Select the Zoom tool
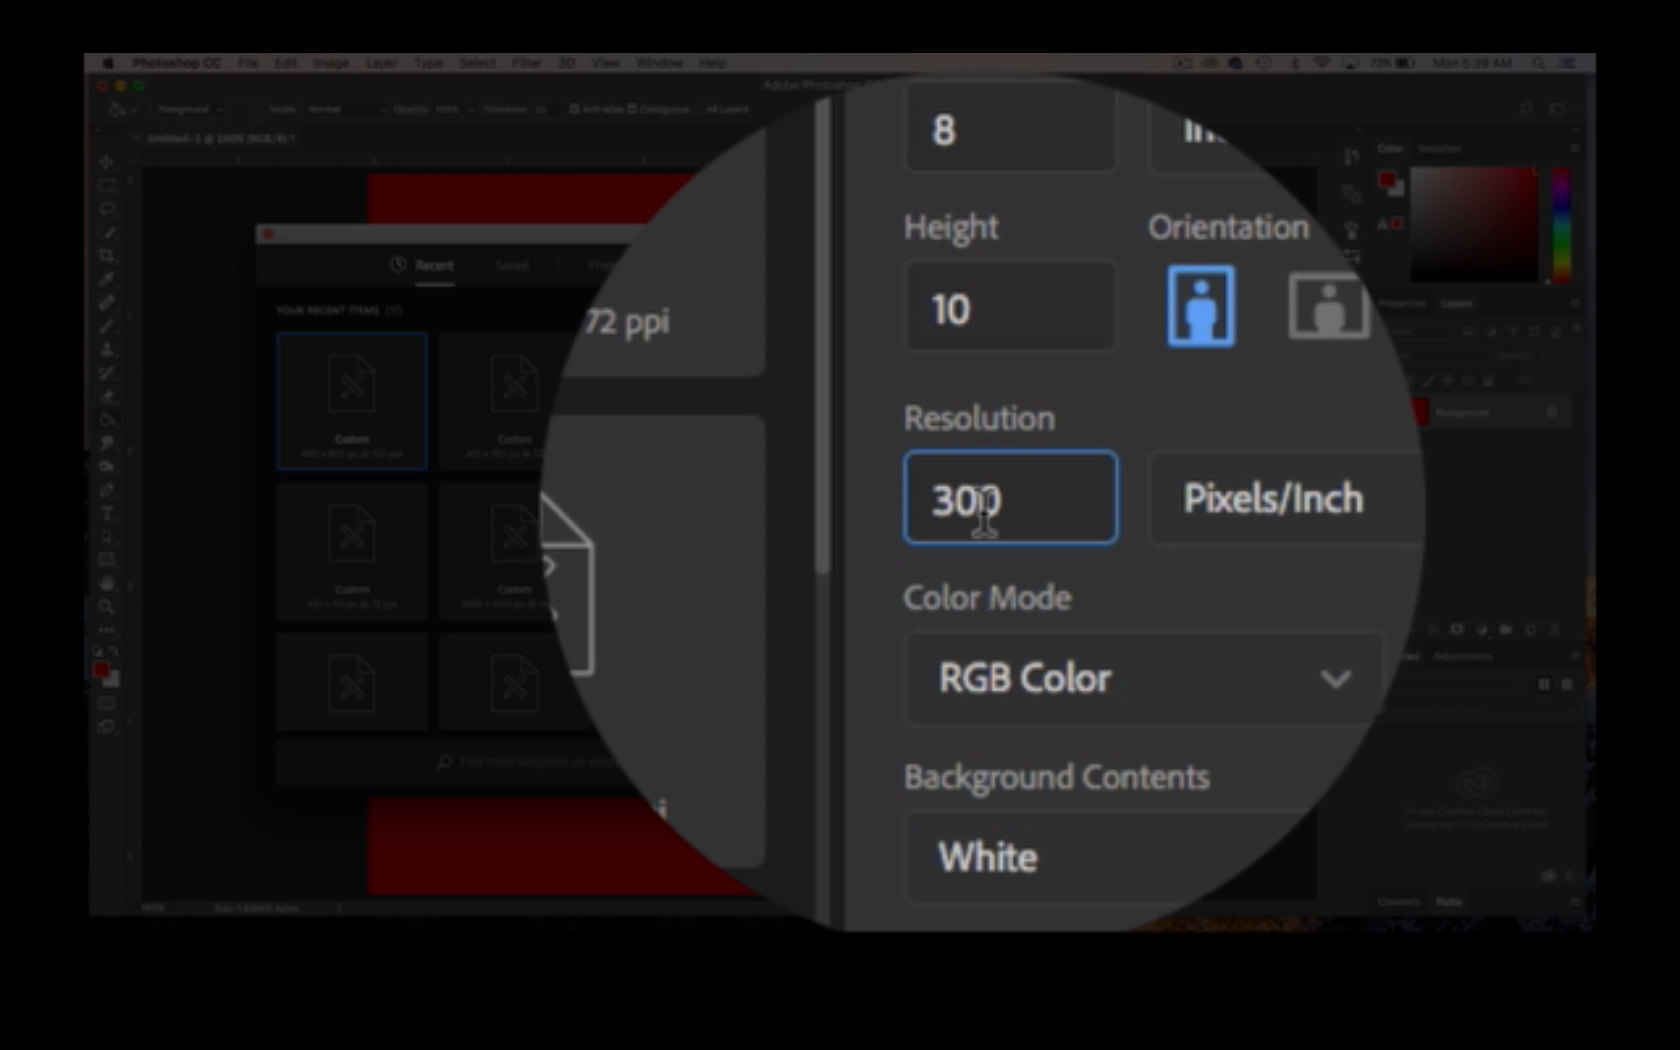The height and width of the screenshot is (1050, 1680). click(106, 607)
